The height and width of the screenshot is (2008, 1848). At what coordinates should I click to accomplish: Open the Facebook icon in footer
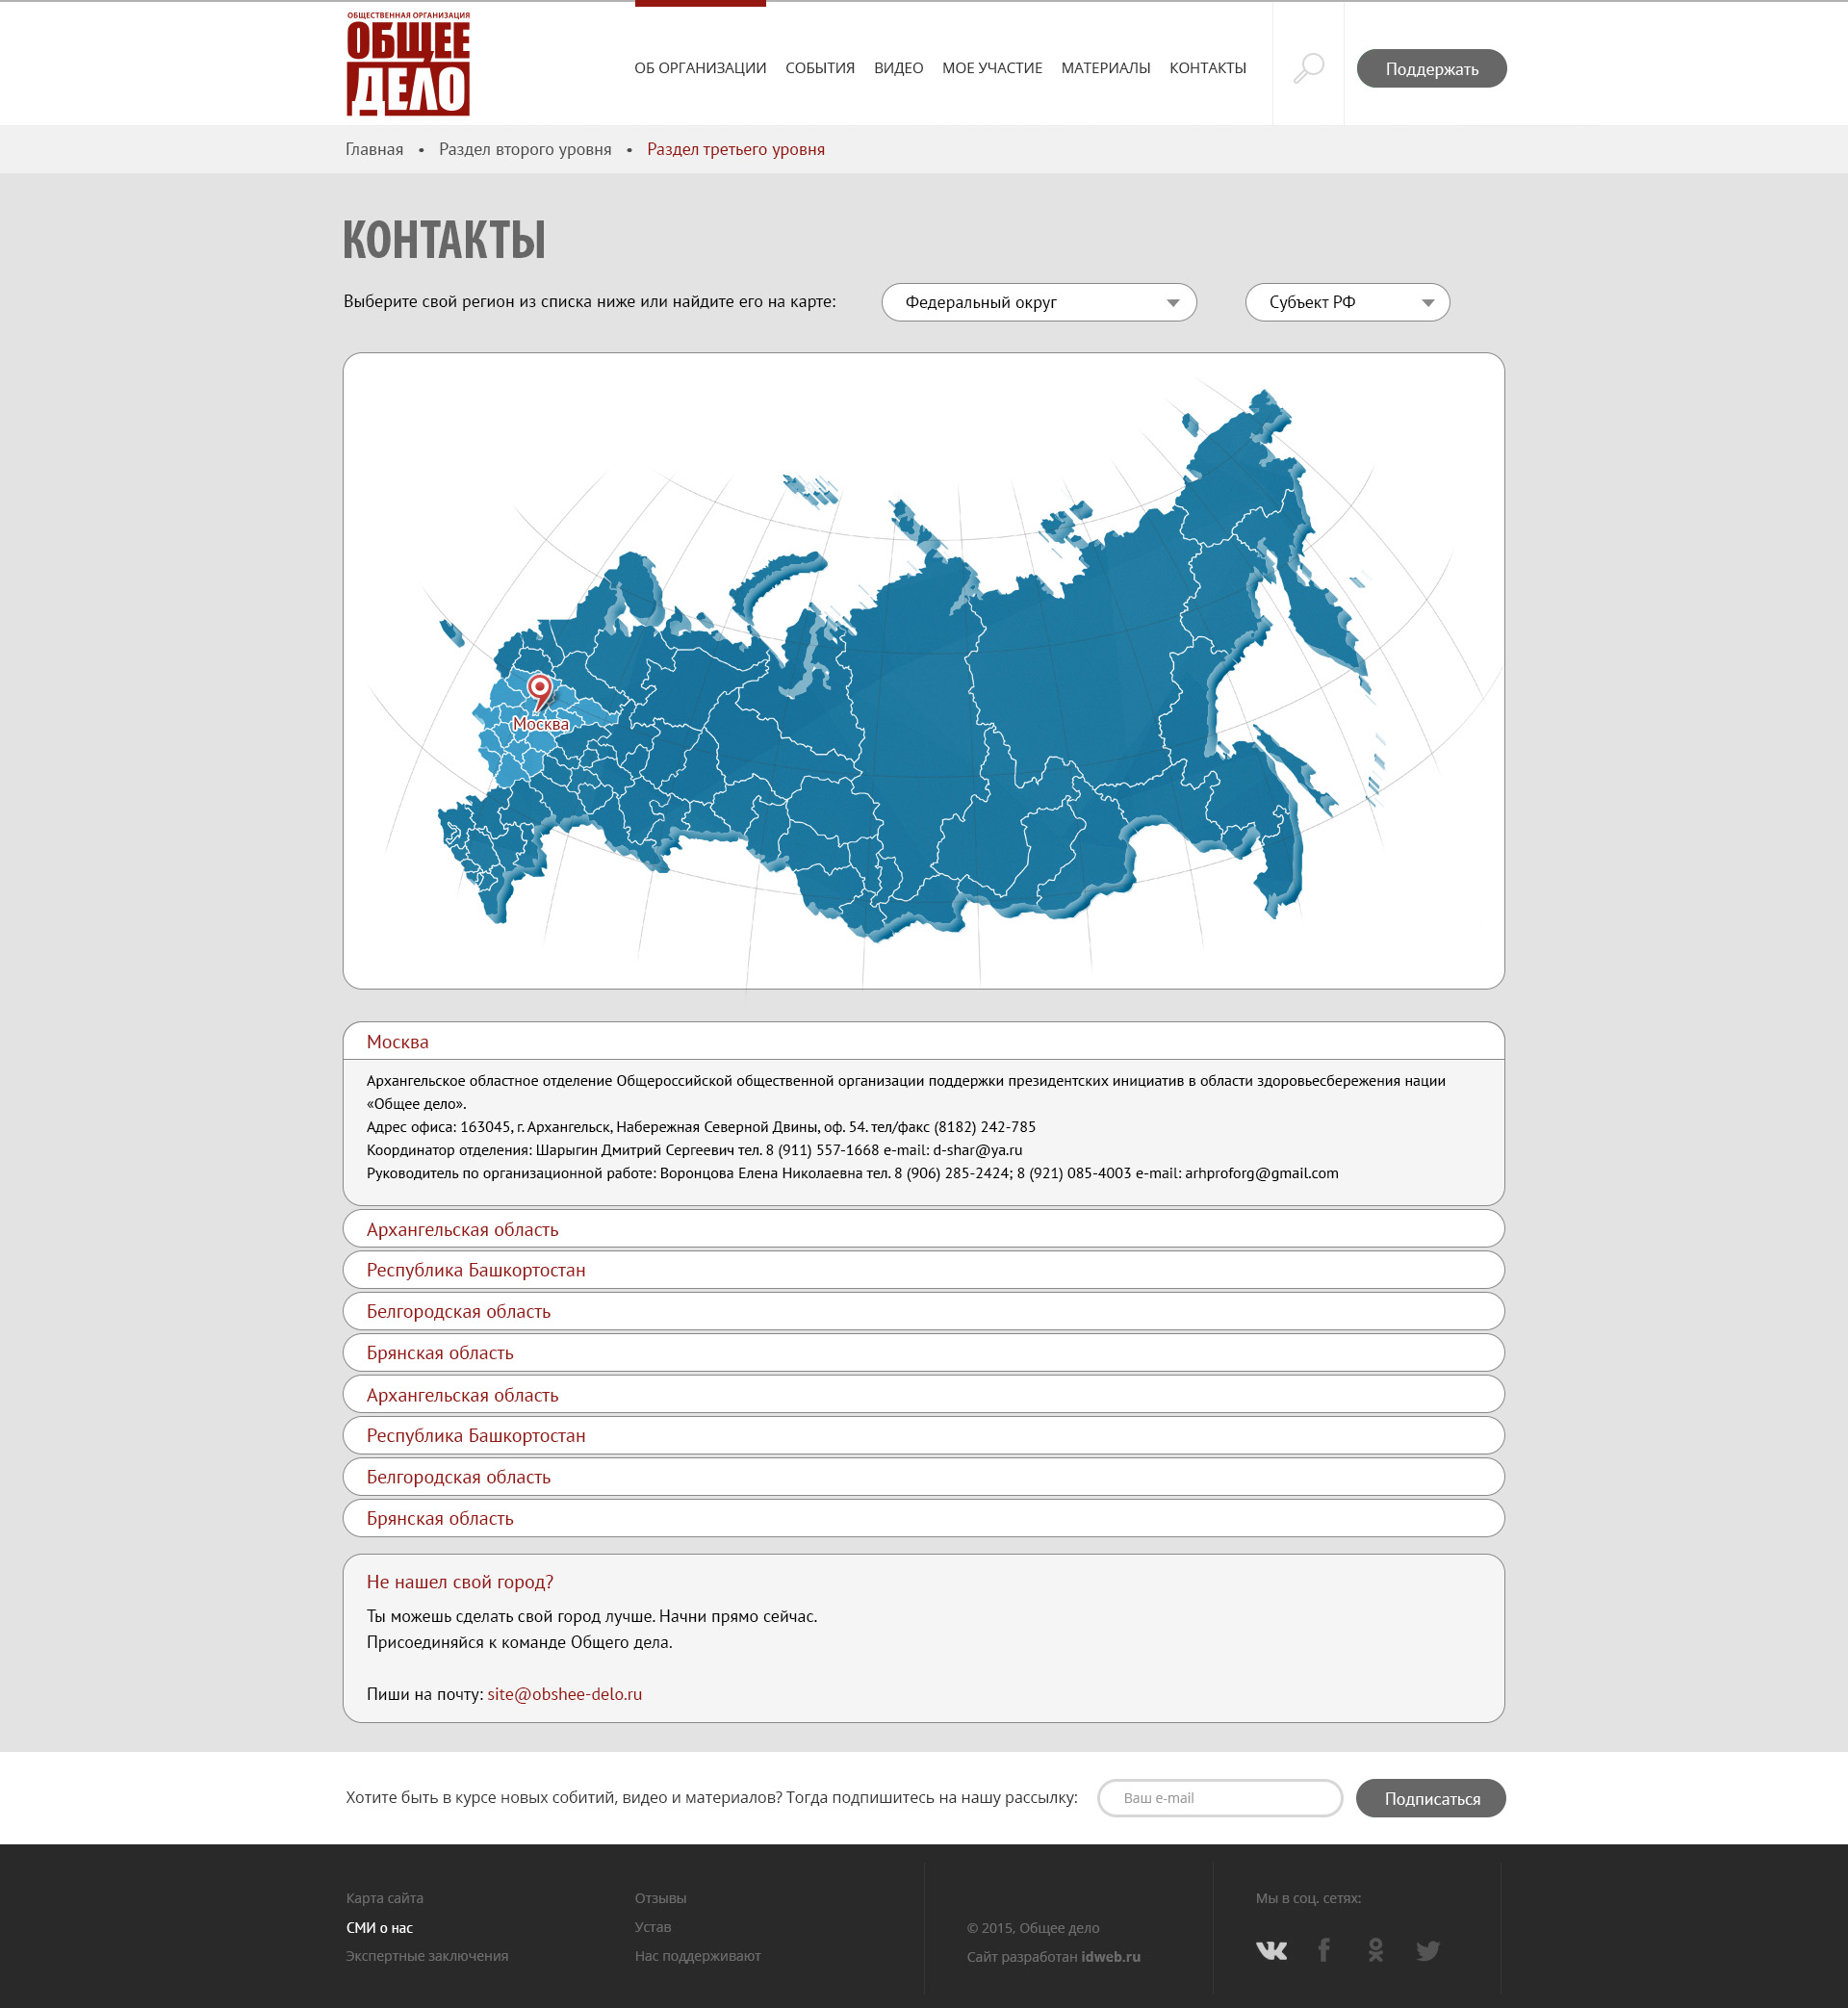[x=1324, y=1950]
